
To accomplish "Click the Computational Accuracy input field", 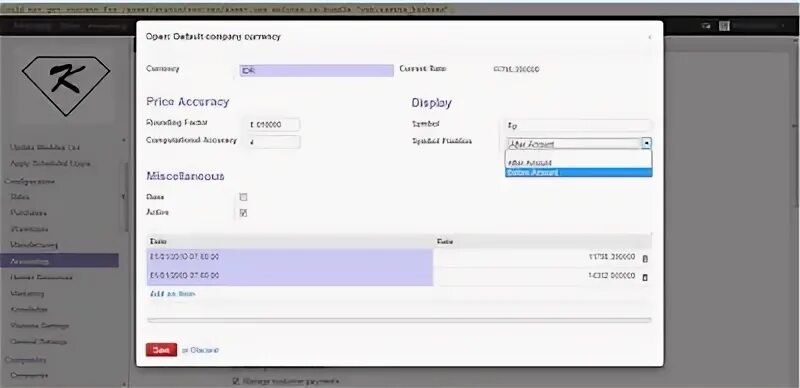I will [x=274, y=142].
